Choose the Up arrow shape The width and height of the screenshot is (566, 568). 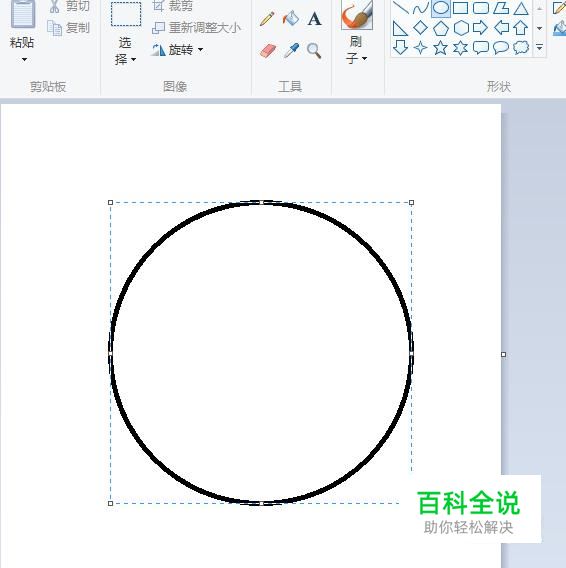click(521, 28)
